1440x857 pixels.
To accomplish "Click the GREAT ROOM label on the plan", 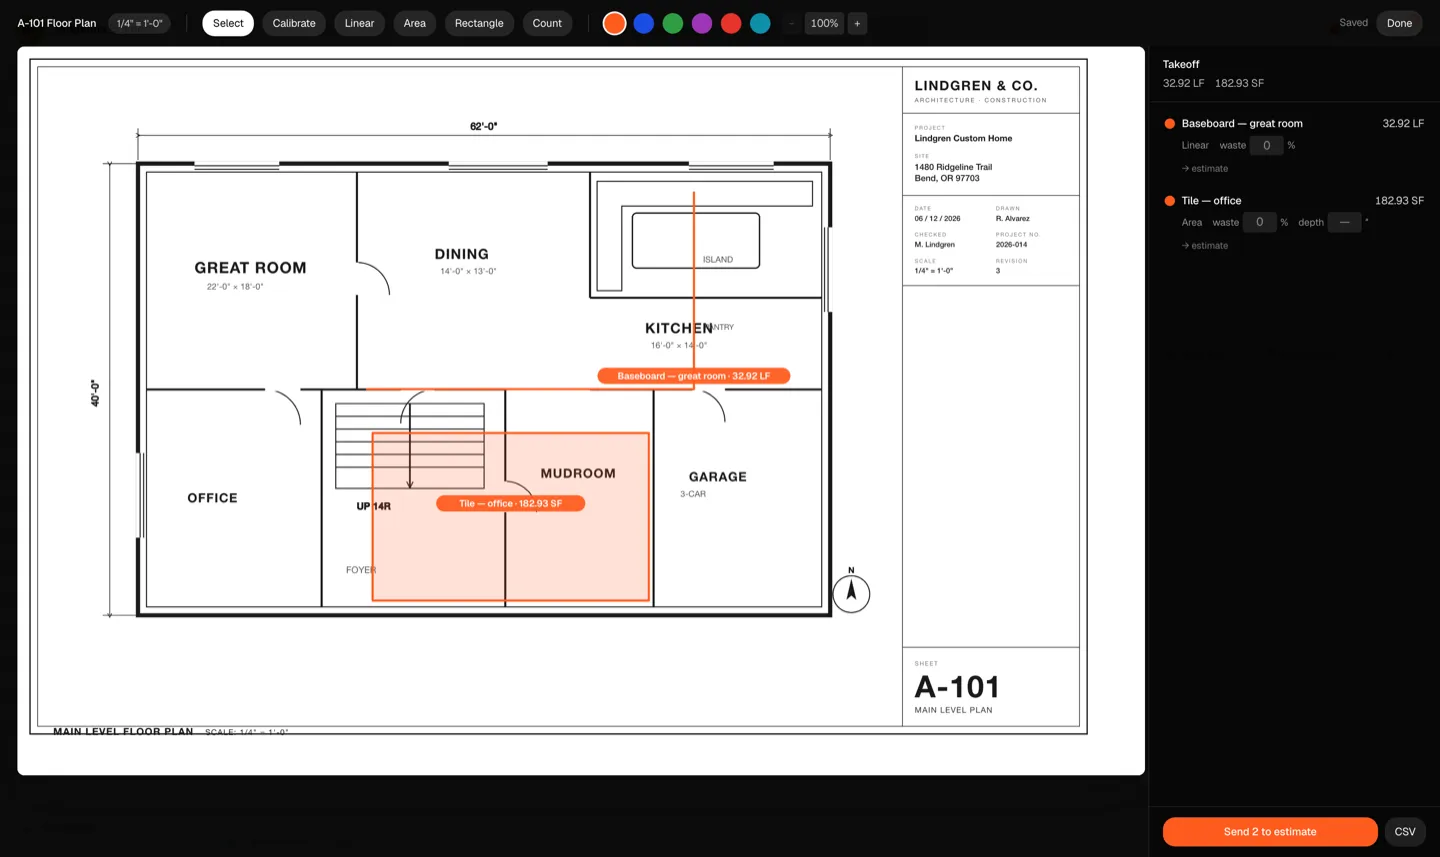I will pos(250,268).
